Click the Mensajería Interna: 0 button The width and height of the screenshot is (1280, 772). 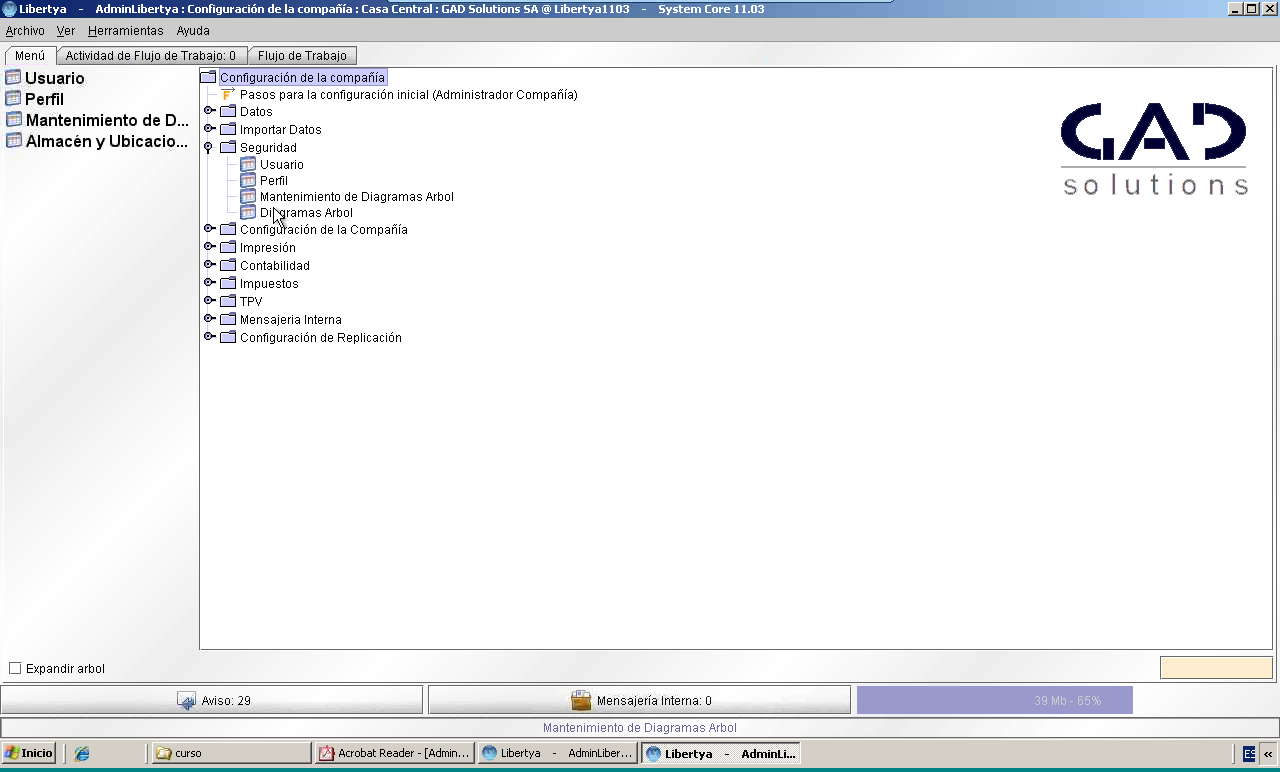click(640, 700)
